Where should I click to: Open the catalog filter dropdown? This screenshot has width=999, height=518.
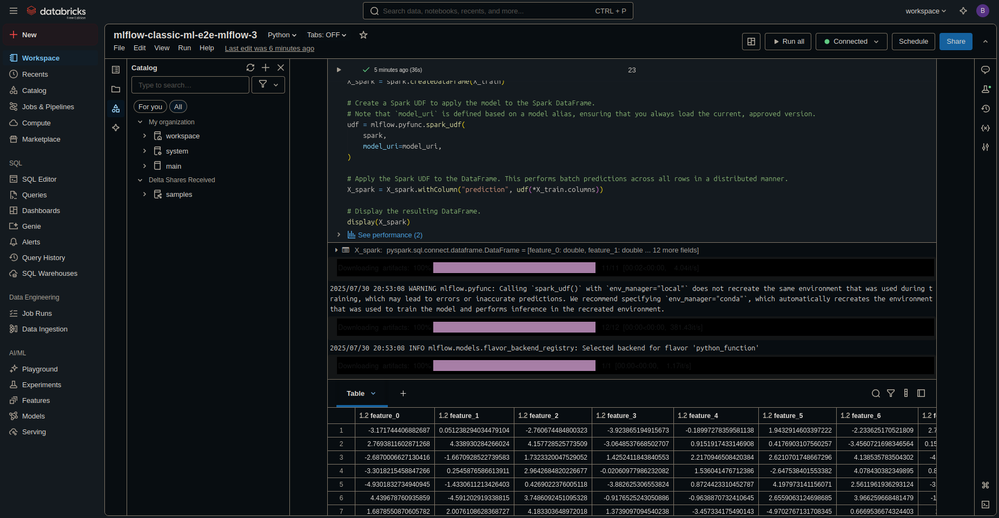268,85
